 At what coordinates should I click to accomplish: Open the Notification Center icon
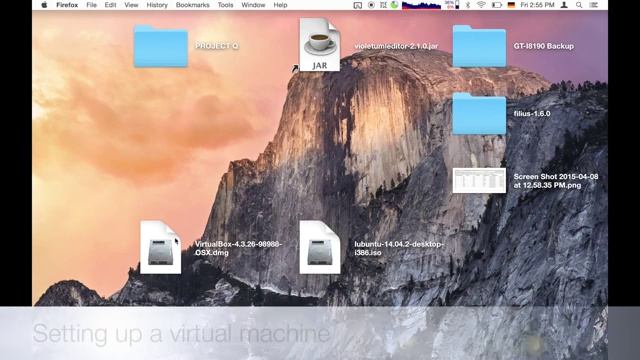tap(594, 5)
